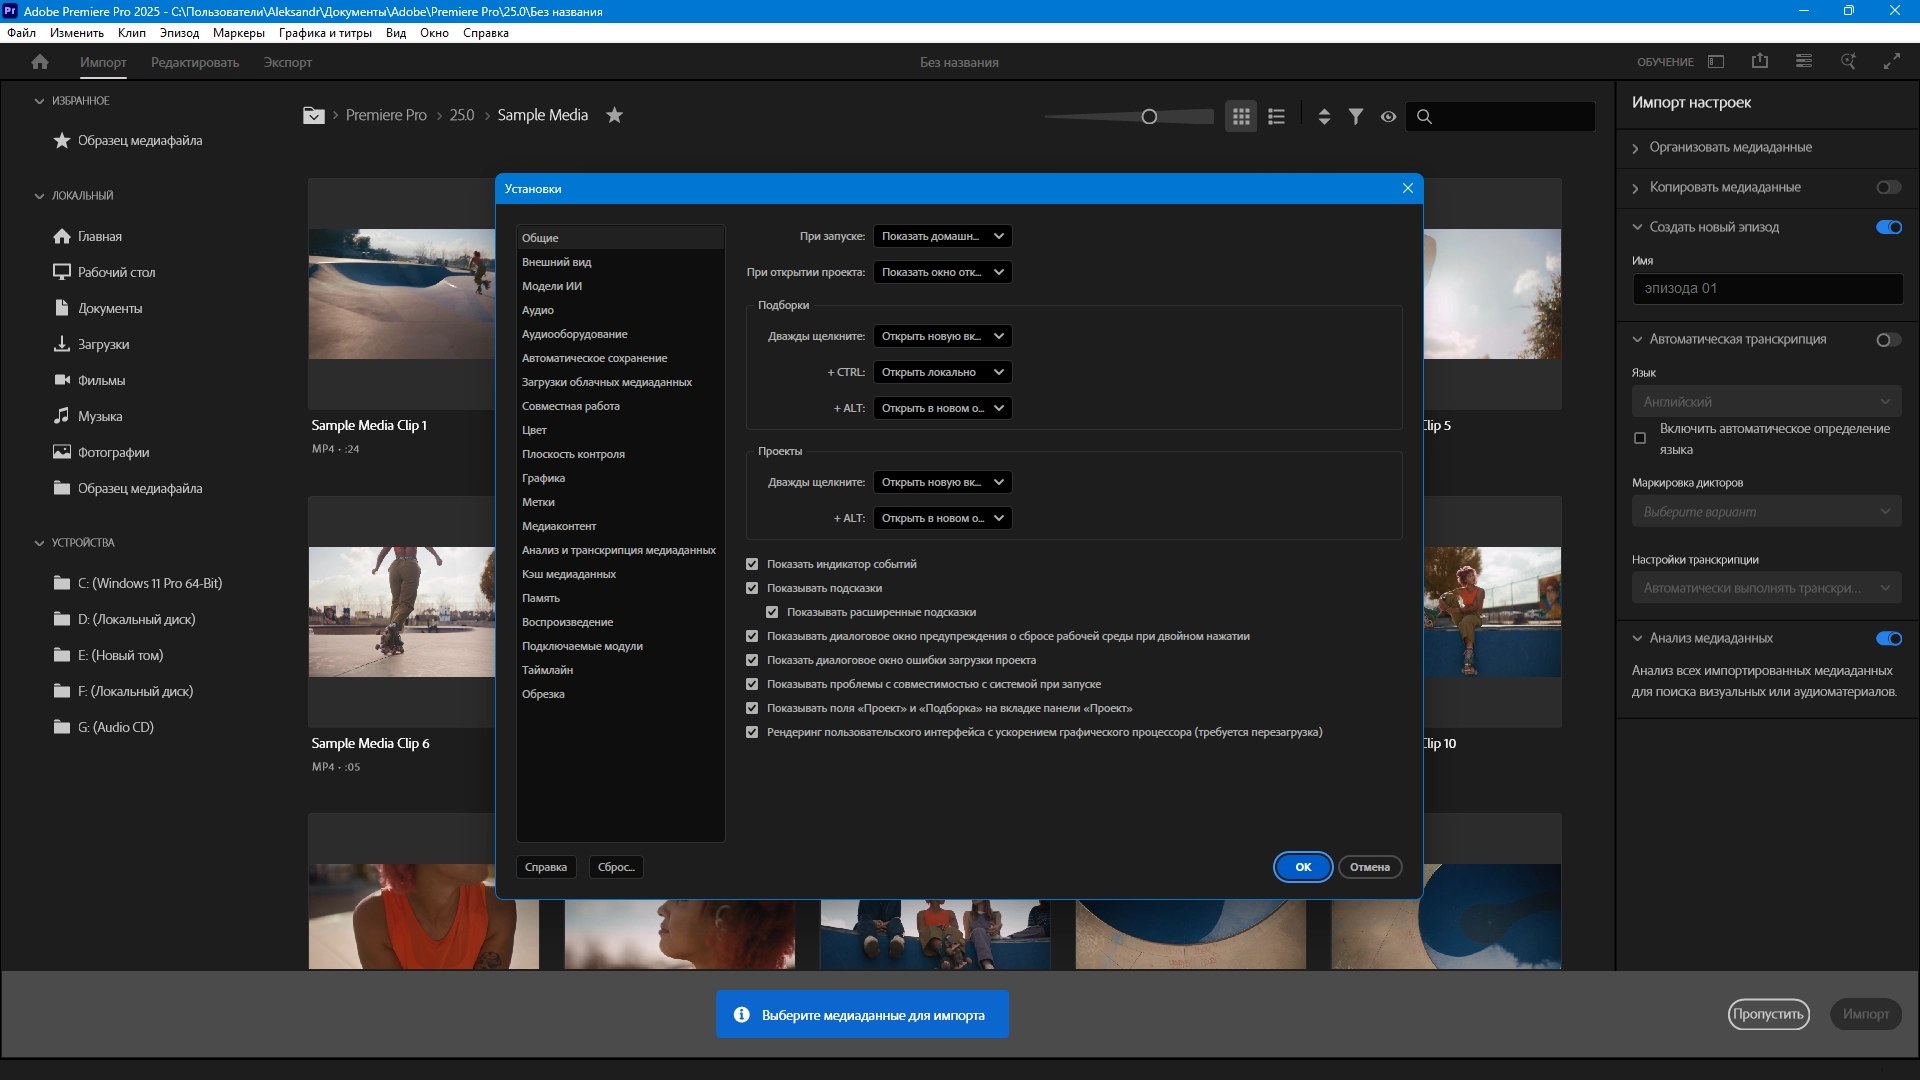Screen dimensions: 1920x1080
Task: Switch to grid view of media
Action: 1241,116
